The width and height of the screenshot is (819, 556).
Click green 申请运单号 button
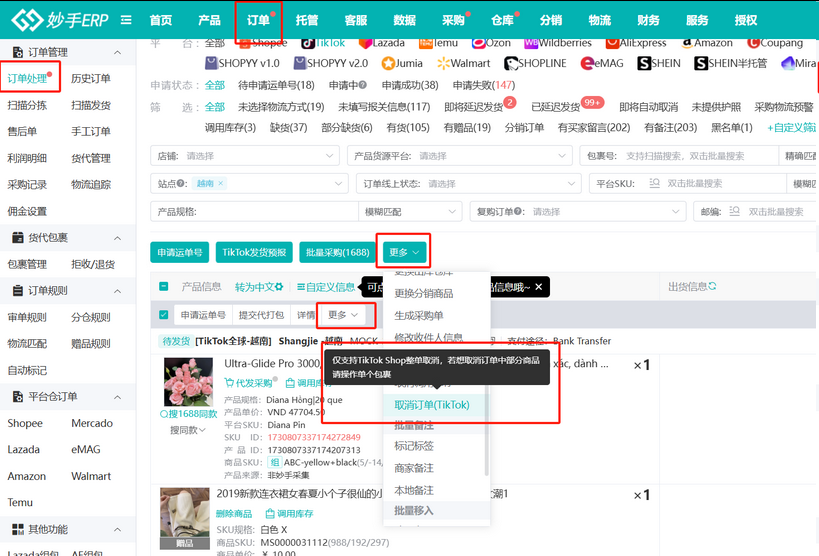click(180, 252)
